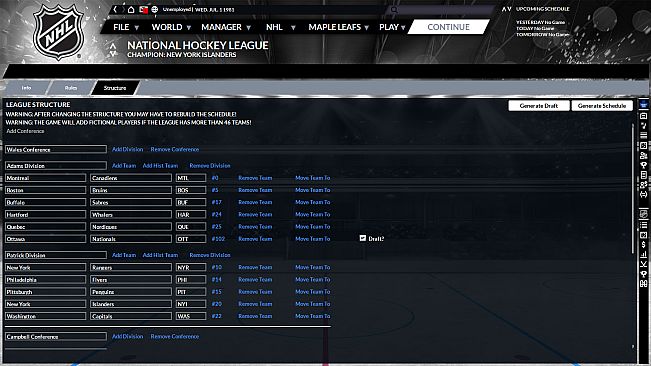Click the structure list vertical scrollbar
651x366 pixels.
[x=633, y=189]
